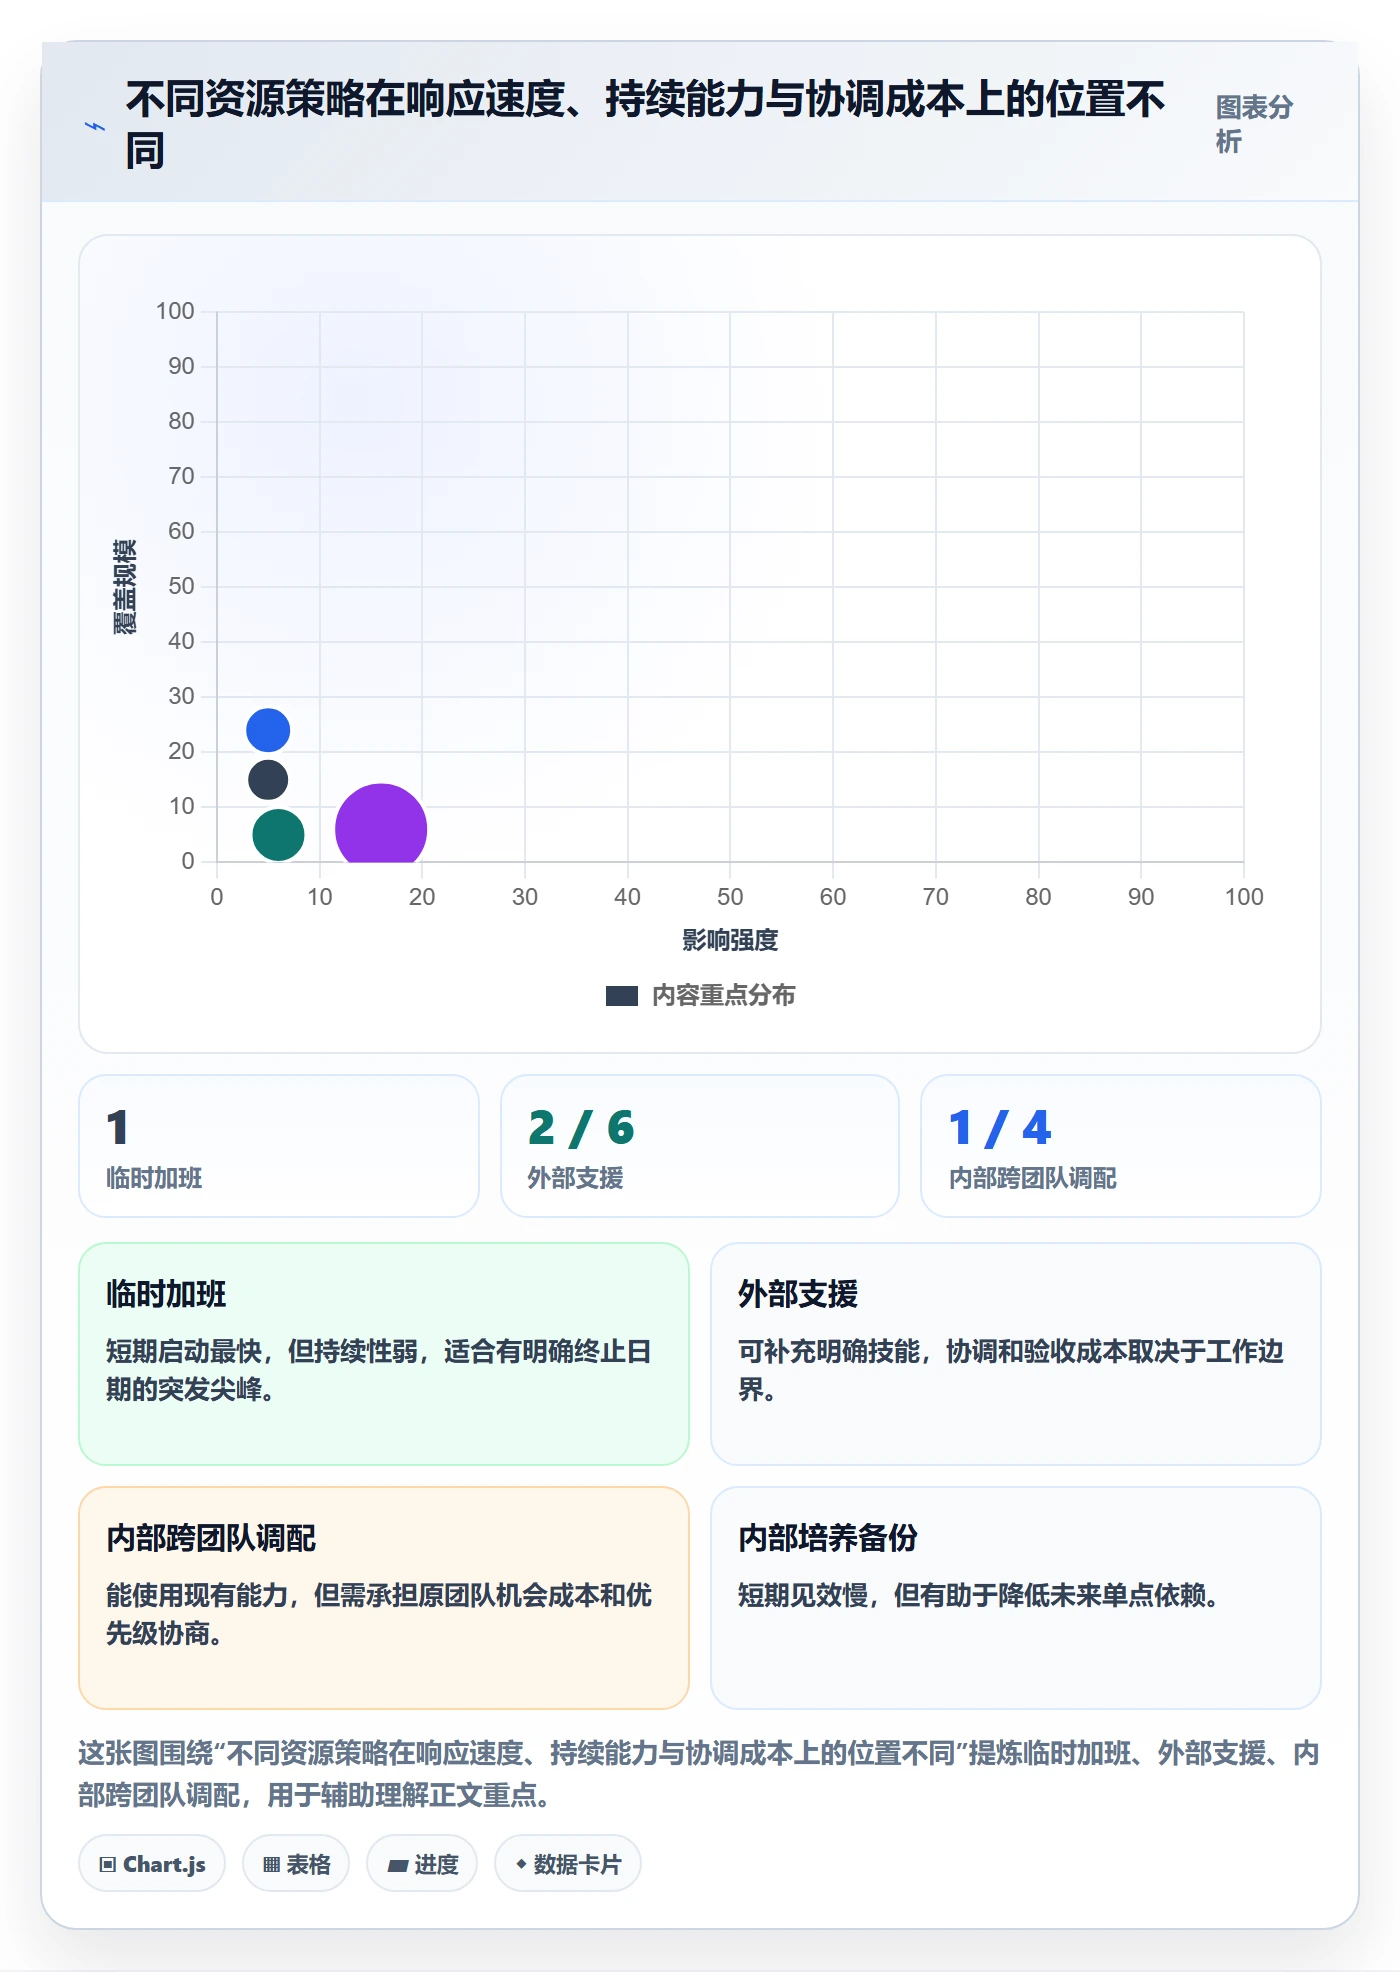Click the 短期见效慢 description text
Screen dimensions: 1400x1972
pyautogui.click(x=978, y=1595)
